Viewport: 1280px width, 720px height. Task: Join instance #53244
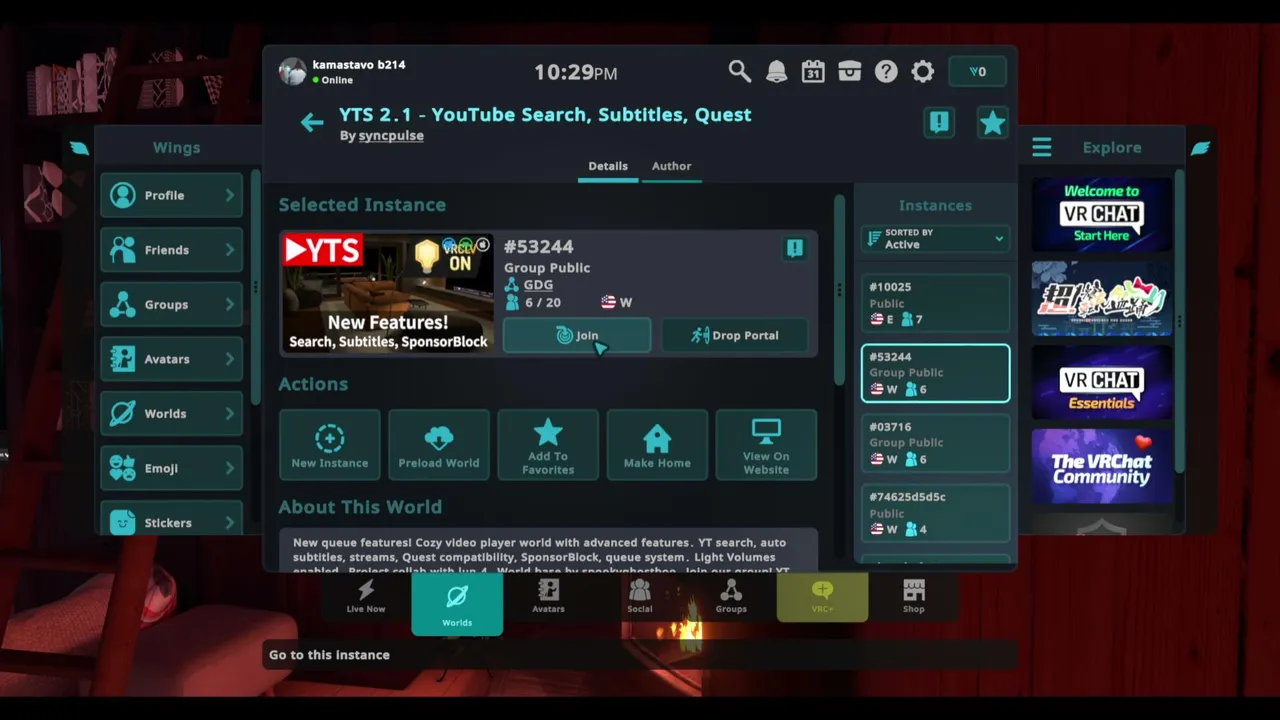click(x=577, y=335)
